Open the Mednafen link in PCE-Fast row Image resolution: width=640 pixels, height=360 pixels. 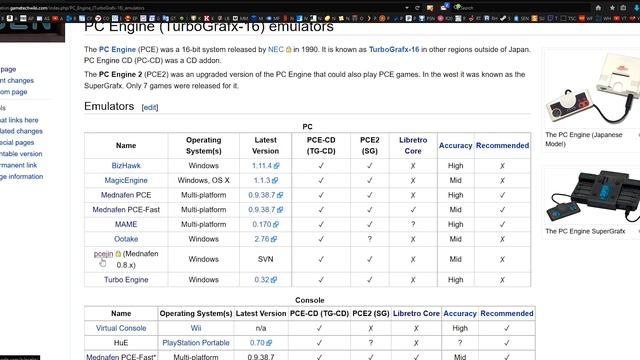coord(109,210)
